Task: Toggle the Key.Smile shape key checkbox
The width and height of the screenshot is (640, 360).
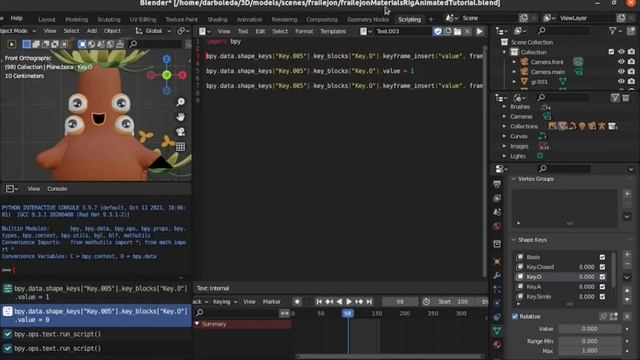Action: [x=602, y=297]
